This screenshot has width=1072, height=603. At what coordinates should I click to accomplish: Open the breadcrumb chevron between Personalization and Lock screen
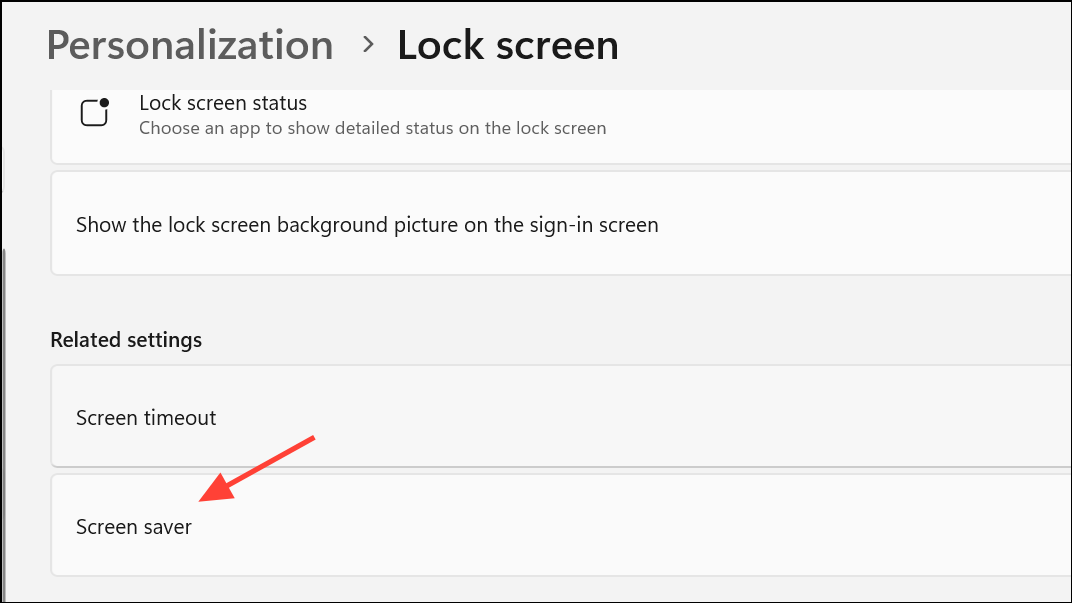tap(367, 45)
